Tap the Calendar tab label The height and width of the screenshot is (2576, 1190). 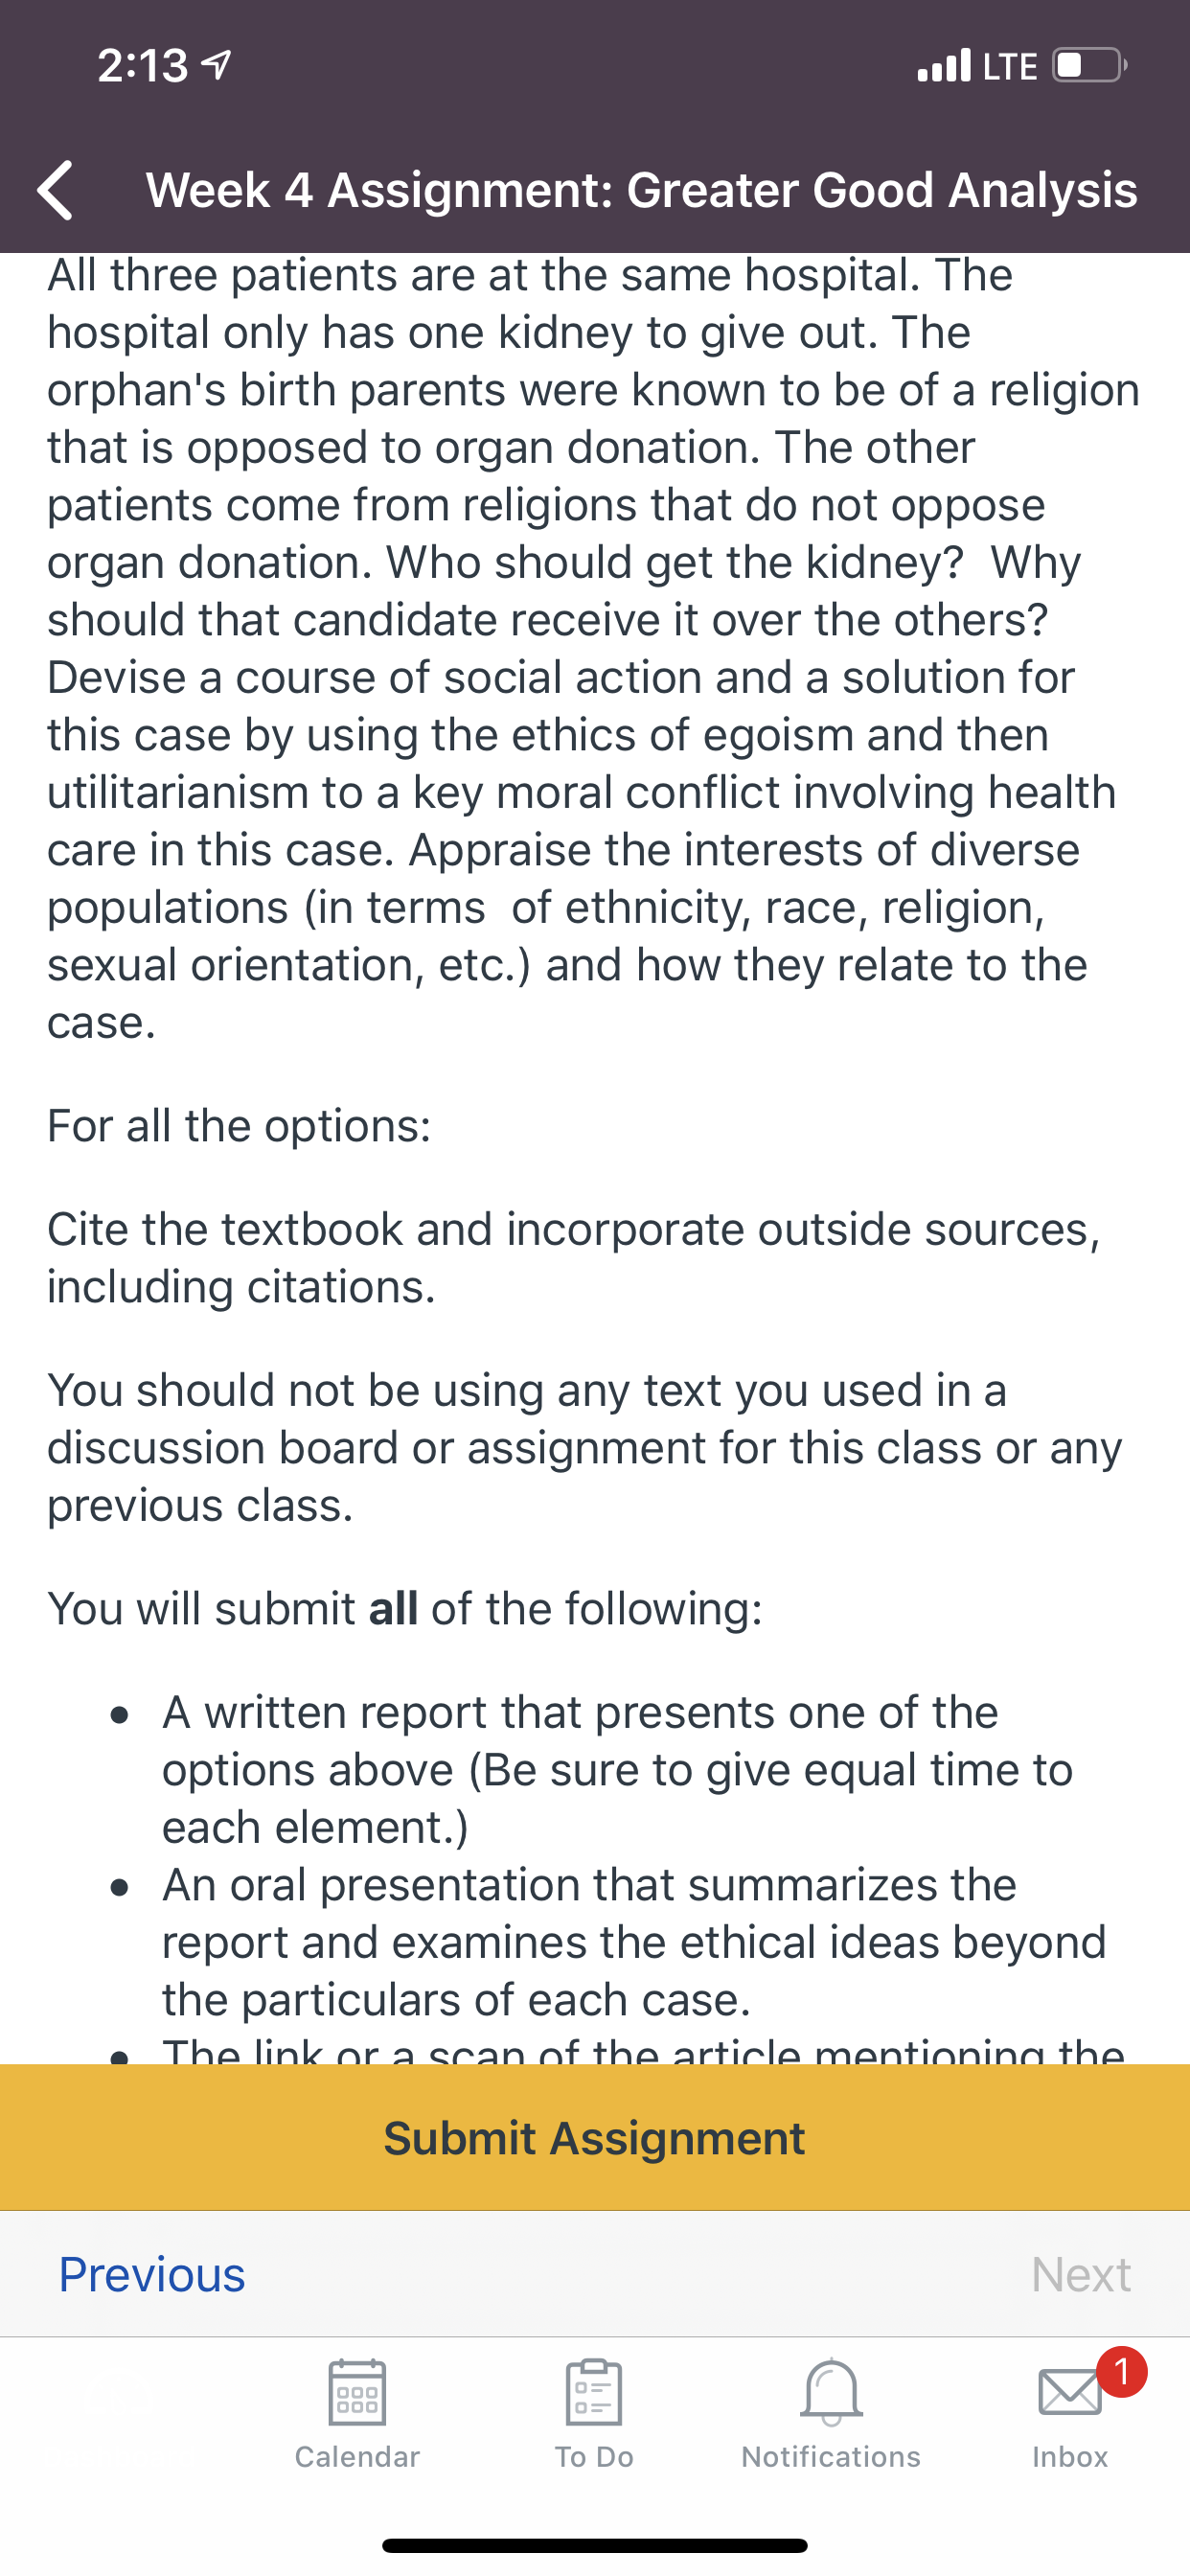click(x=357, y=2457)
